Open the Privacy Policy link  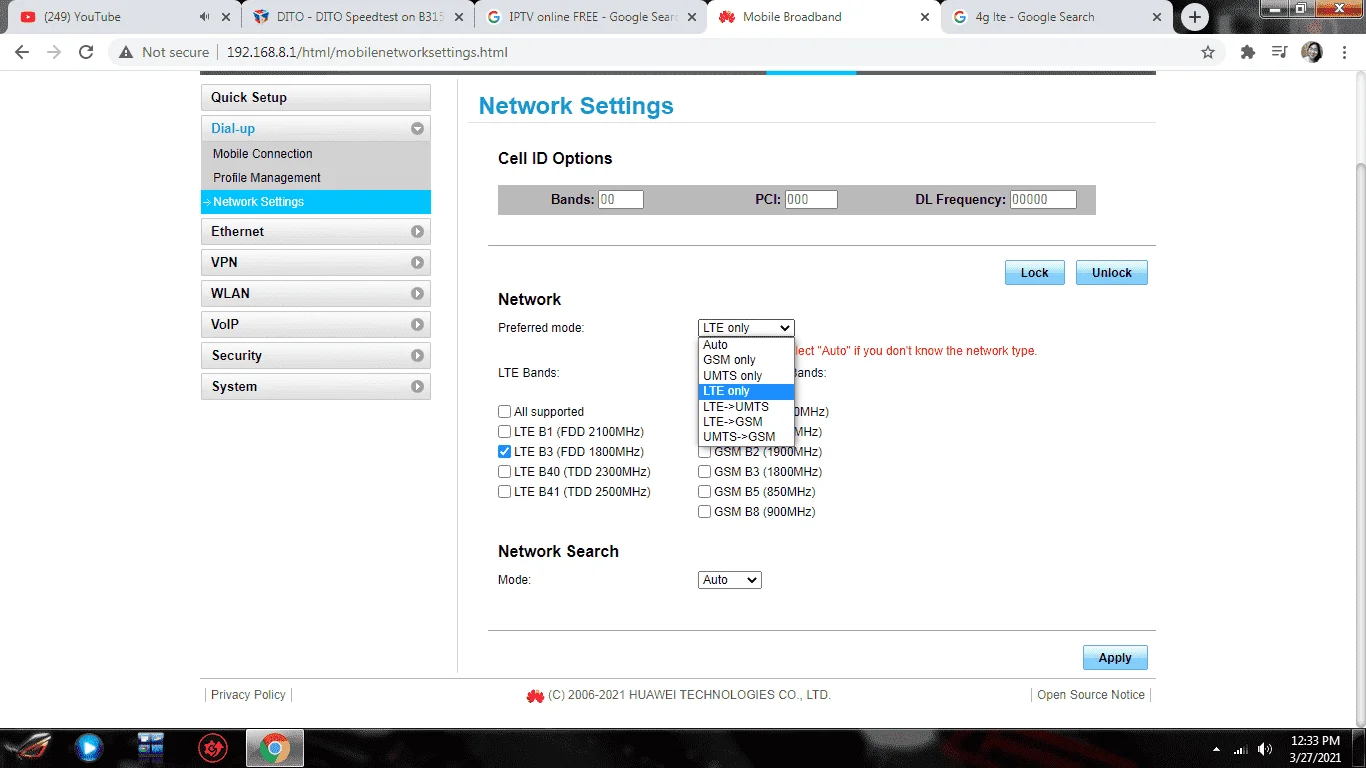pyautogui.click(x=248, y=695)
